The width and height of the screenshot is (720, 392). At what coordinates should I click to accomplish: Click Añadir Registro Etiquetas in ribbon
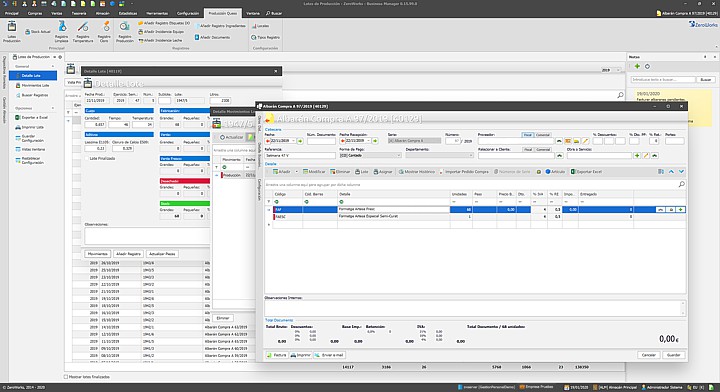[164, 23]
